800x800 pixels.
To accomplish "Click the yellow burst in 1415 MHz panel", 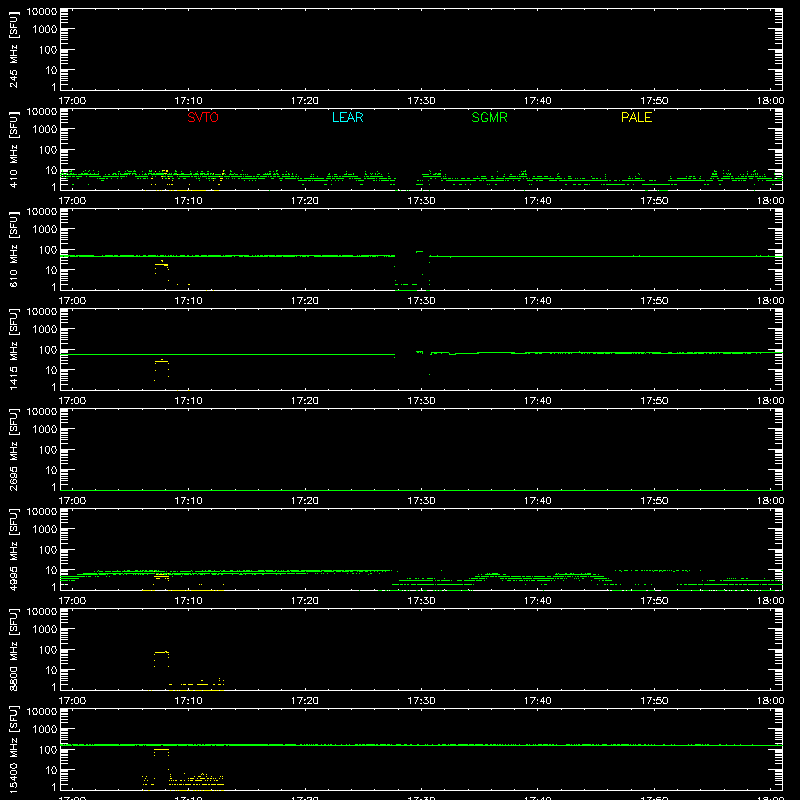I will click(x=161, y=361).
